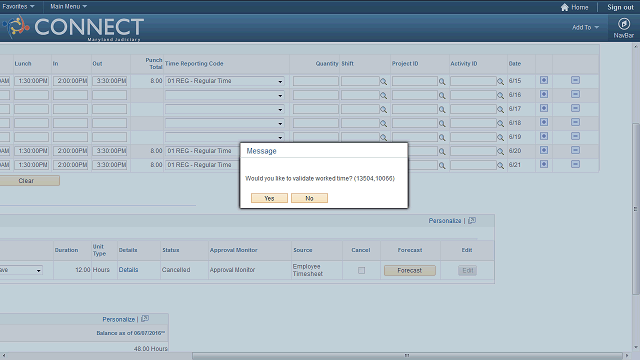The height and width of the screenshot is (360, 640).
Task: Look up Project ID for the 6/15 row
Action: (442, 82)
